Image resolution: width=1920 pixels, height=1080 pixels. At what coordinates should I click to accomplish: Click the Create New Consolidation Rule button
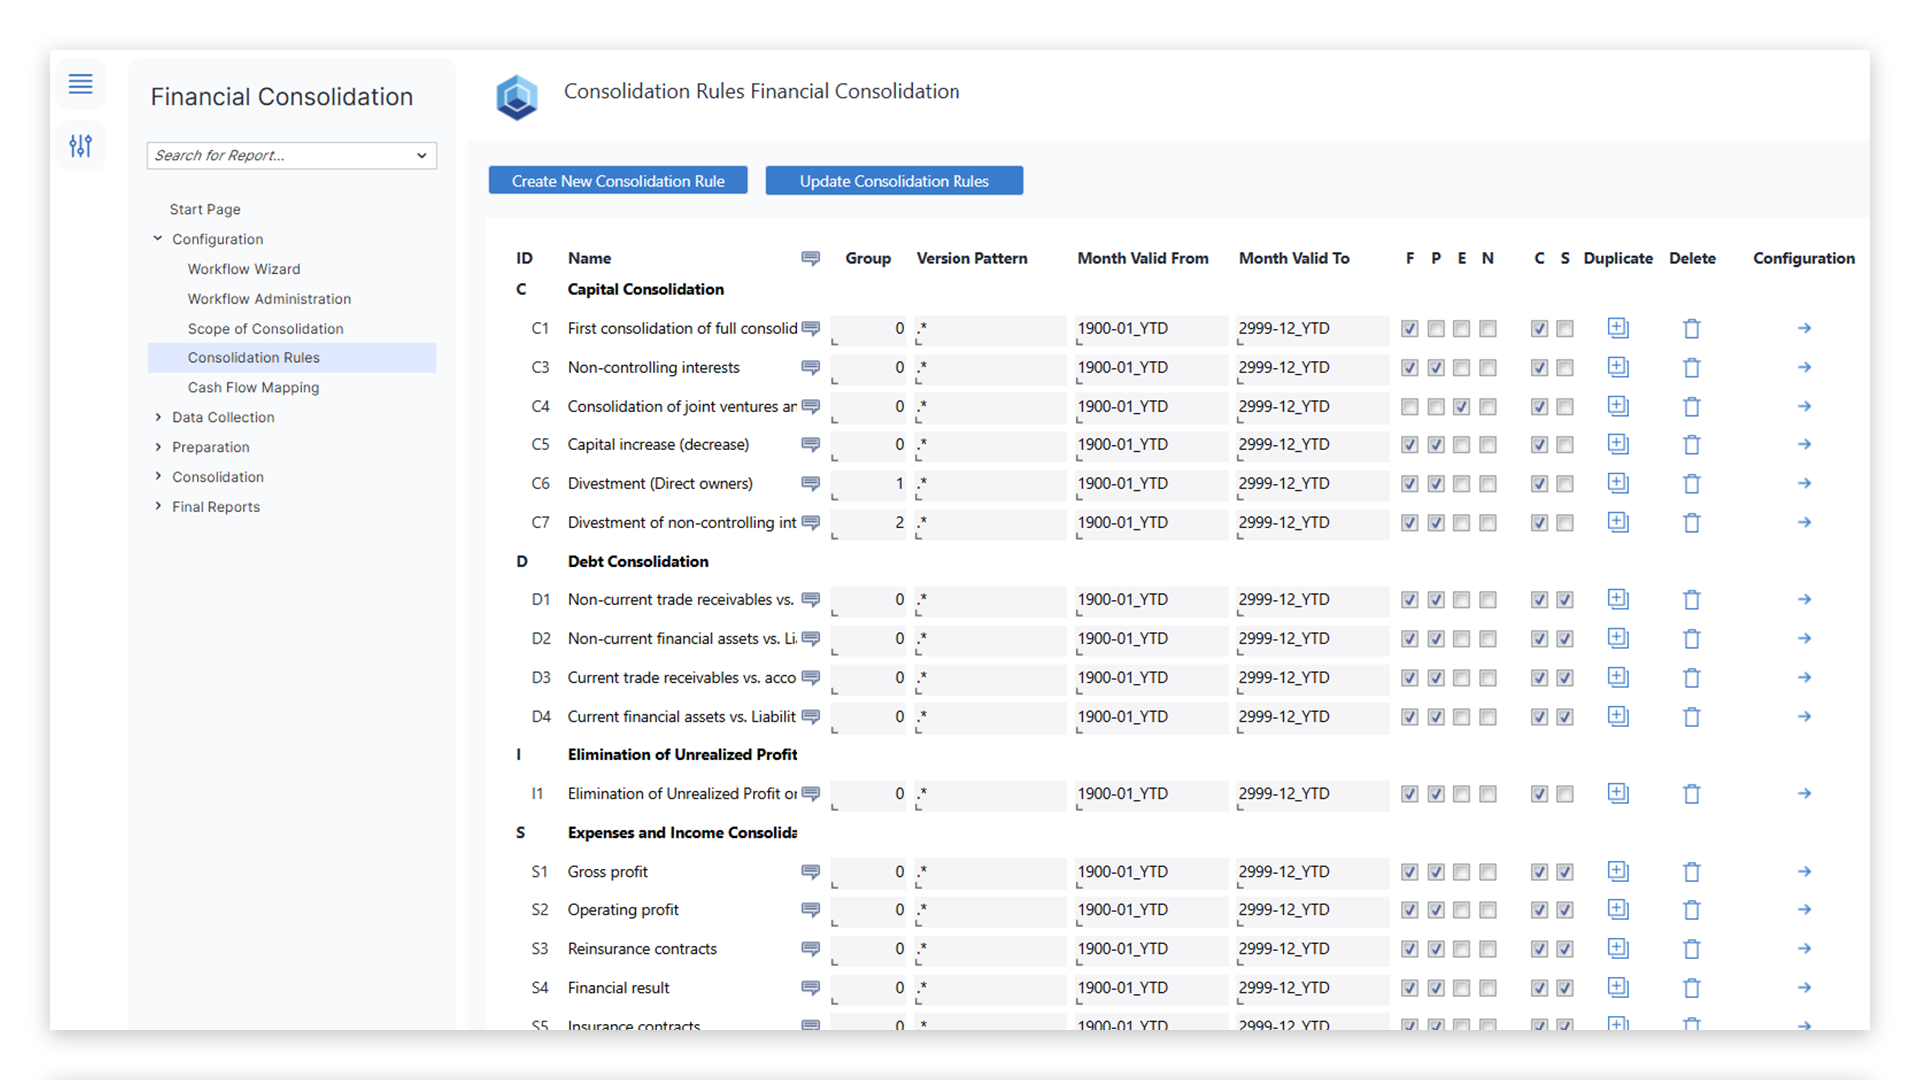(617, 180)
